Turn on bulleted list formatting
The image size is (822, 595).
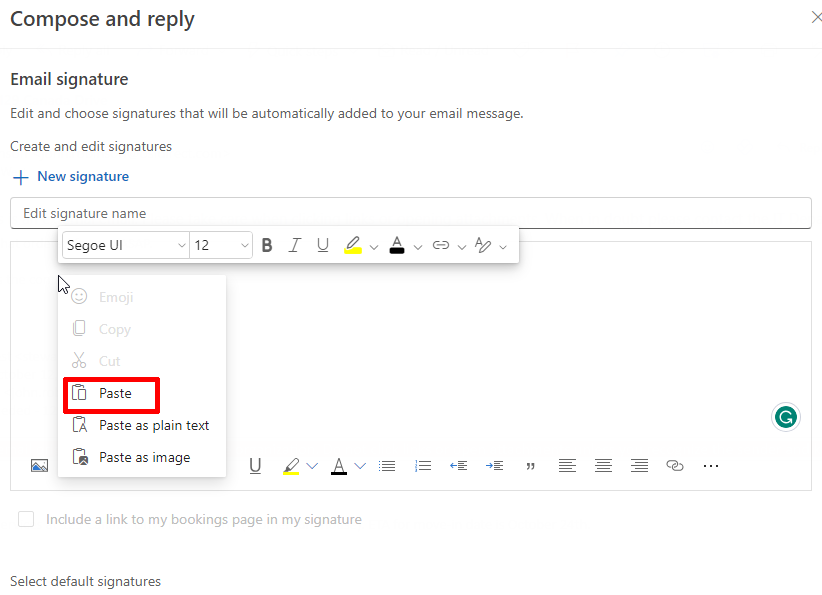(387, 465)
